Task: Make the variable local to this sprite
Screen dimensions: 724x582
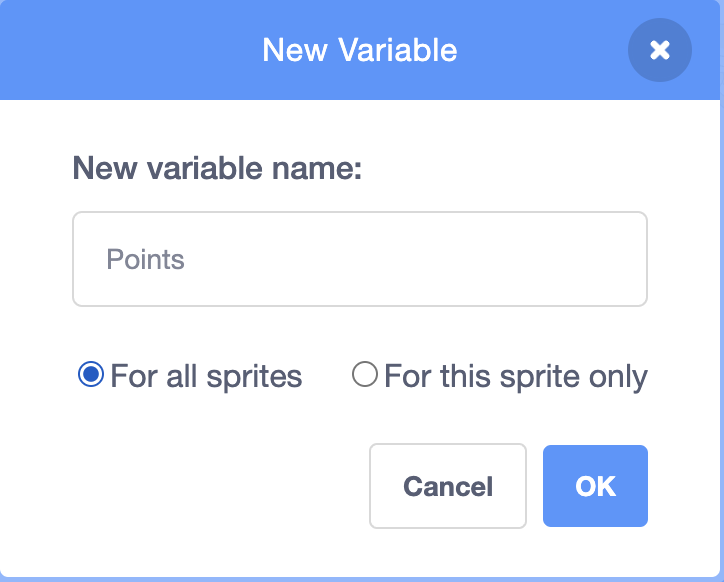Action: (x=365, y=376)
